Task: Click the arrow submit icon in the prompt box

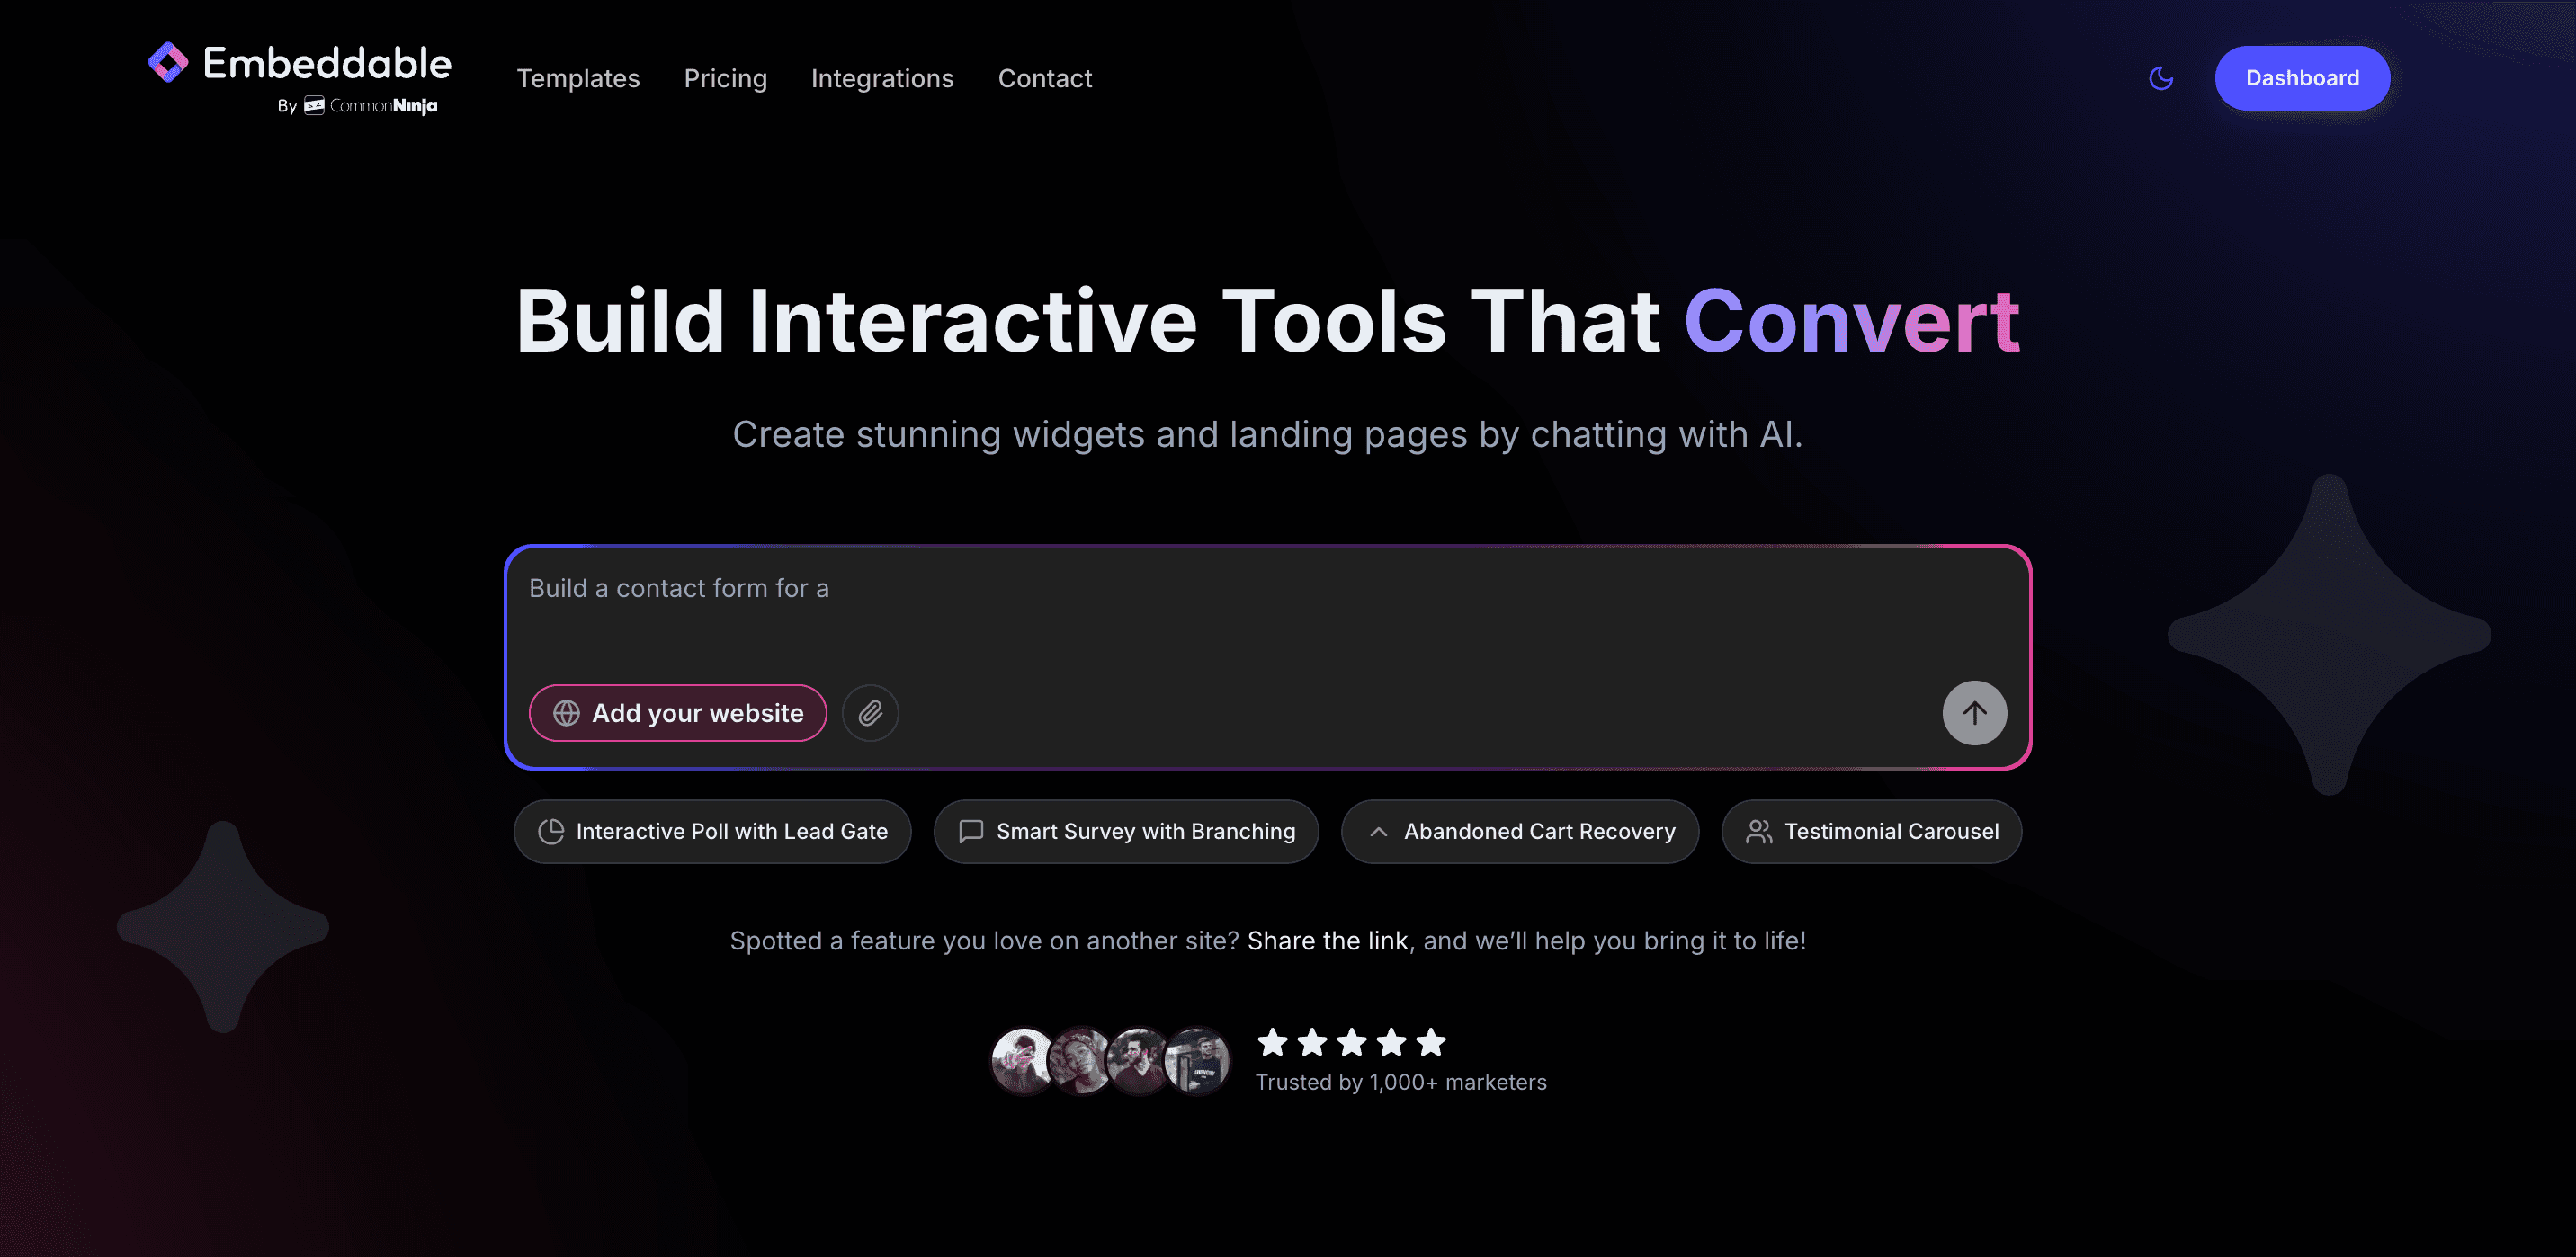Action: [1974, 713]
